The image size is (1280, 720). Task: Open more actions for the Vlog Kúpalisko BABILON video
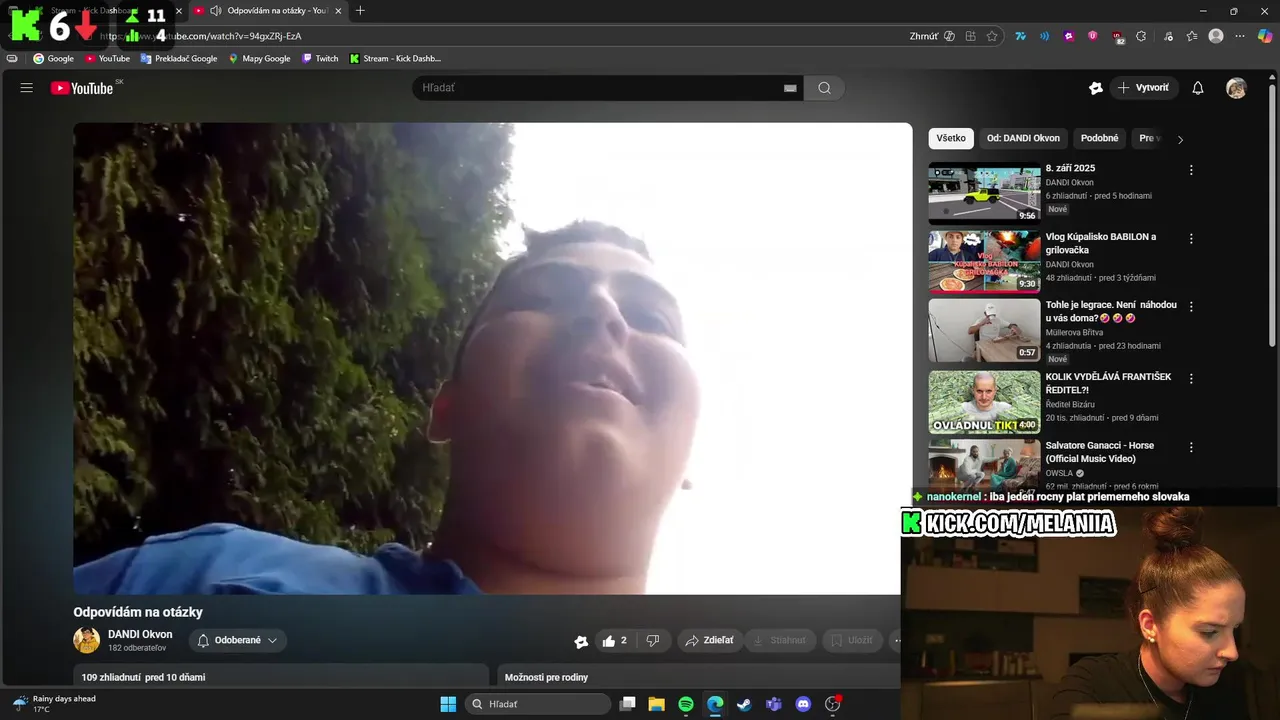click(x=1191, y=239)
